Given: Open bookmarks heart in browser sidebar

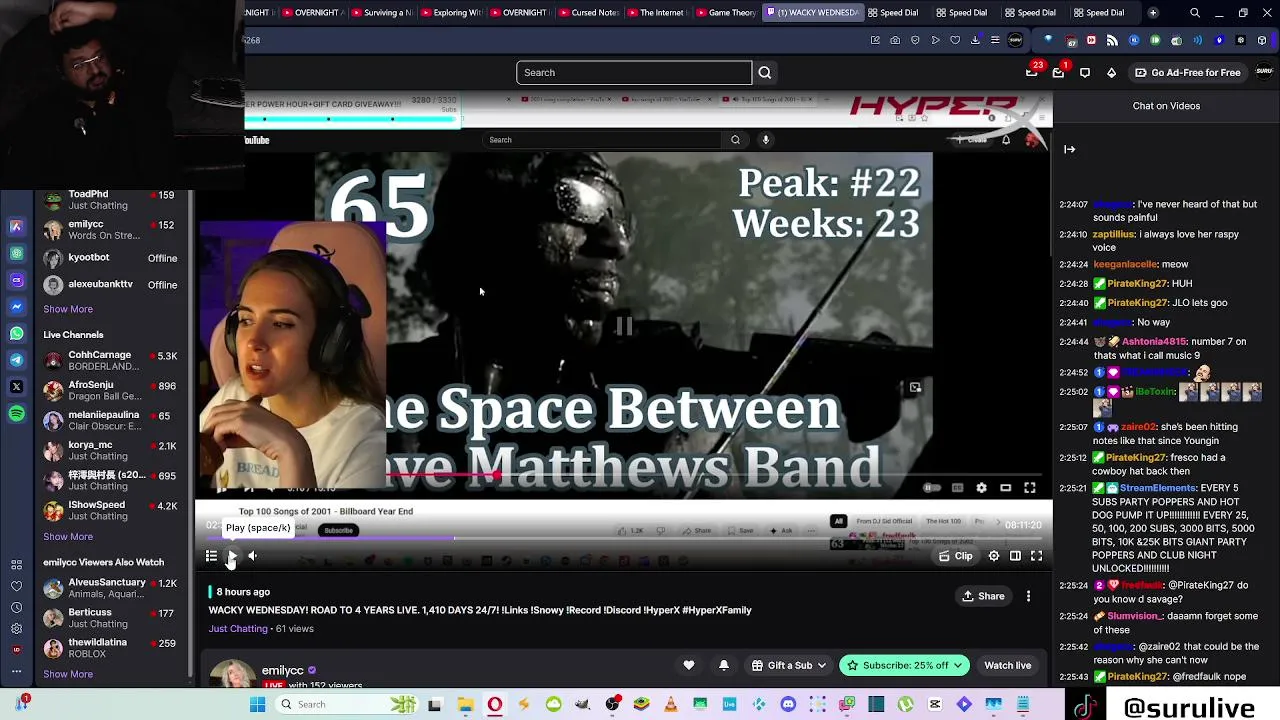Looking at the screenshot, I should (x=17, y=586).
